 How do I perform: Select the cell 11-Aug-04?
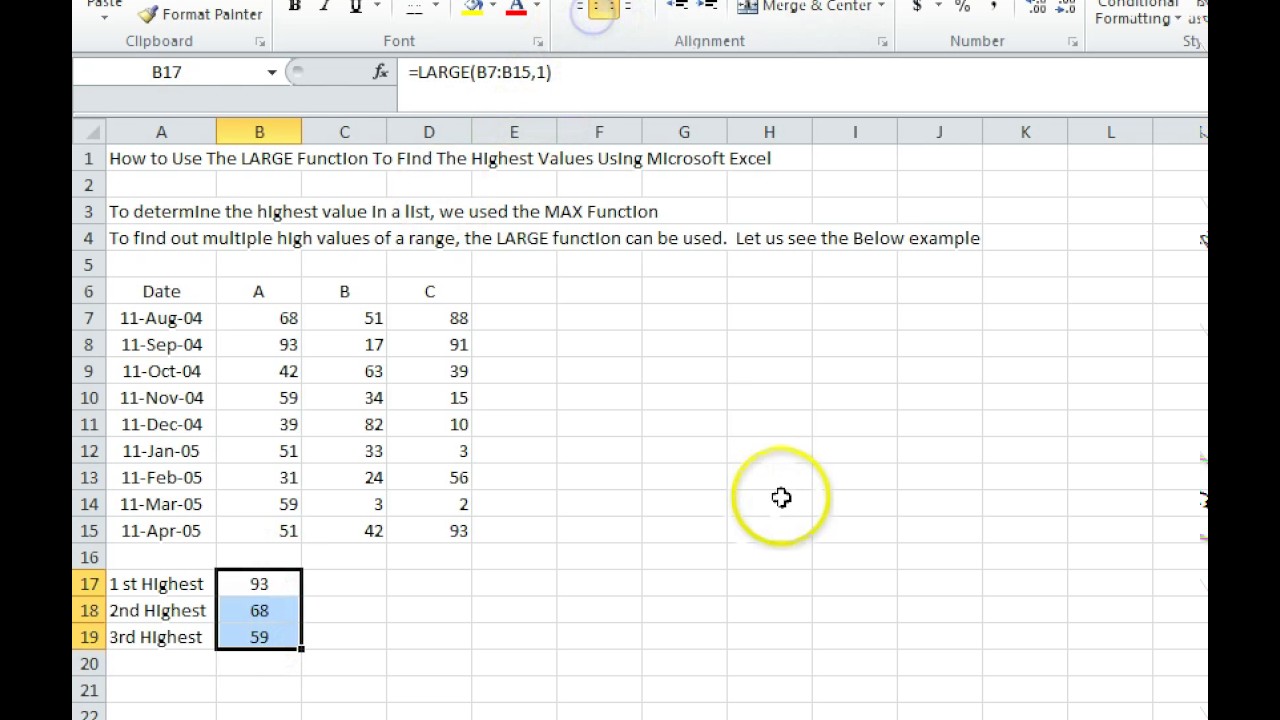(x=161, y=318)
